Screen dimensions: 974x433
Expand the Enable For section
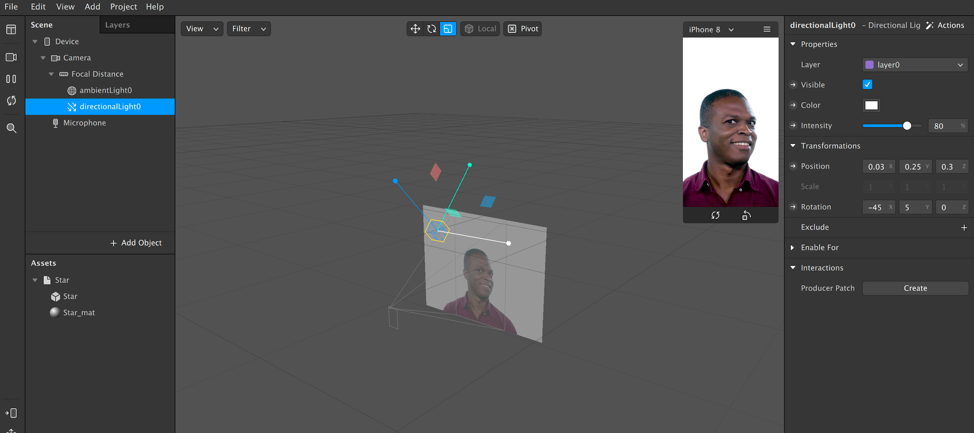(x=793, y=247)
